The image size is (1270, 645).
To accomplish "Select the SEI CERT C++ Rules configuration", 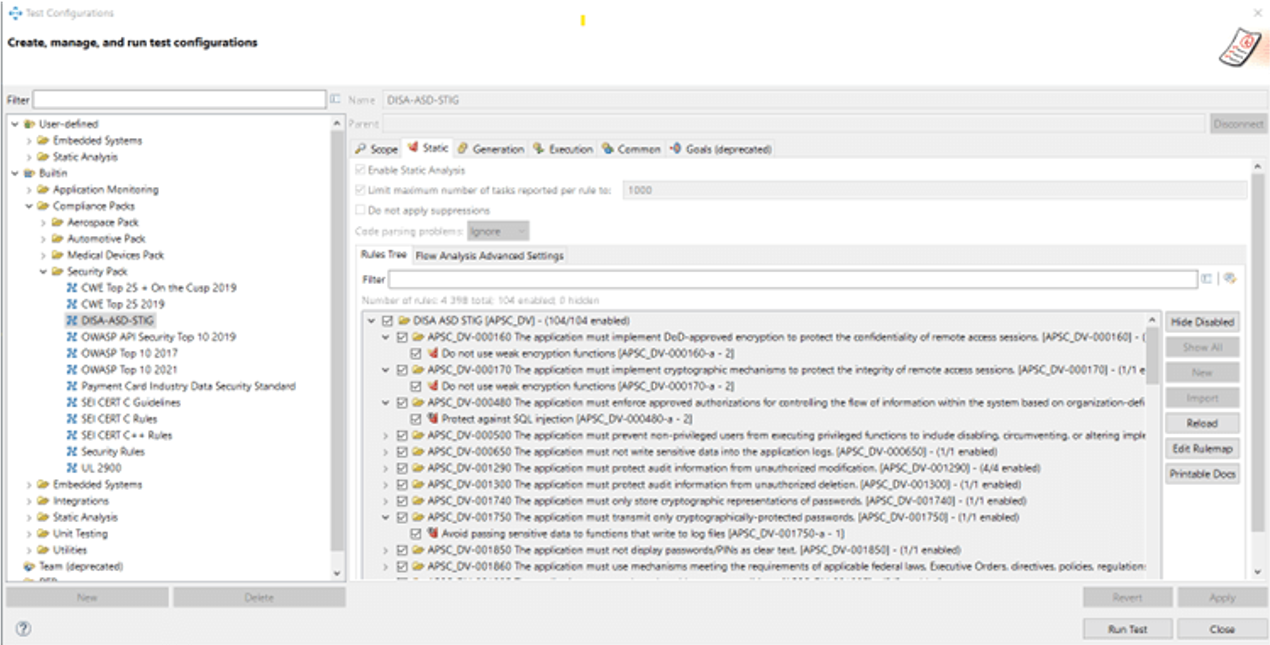I will pyautogui.click(x=126, y=435).
